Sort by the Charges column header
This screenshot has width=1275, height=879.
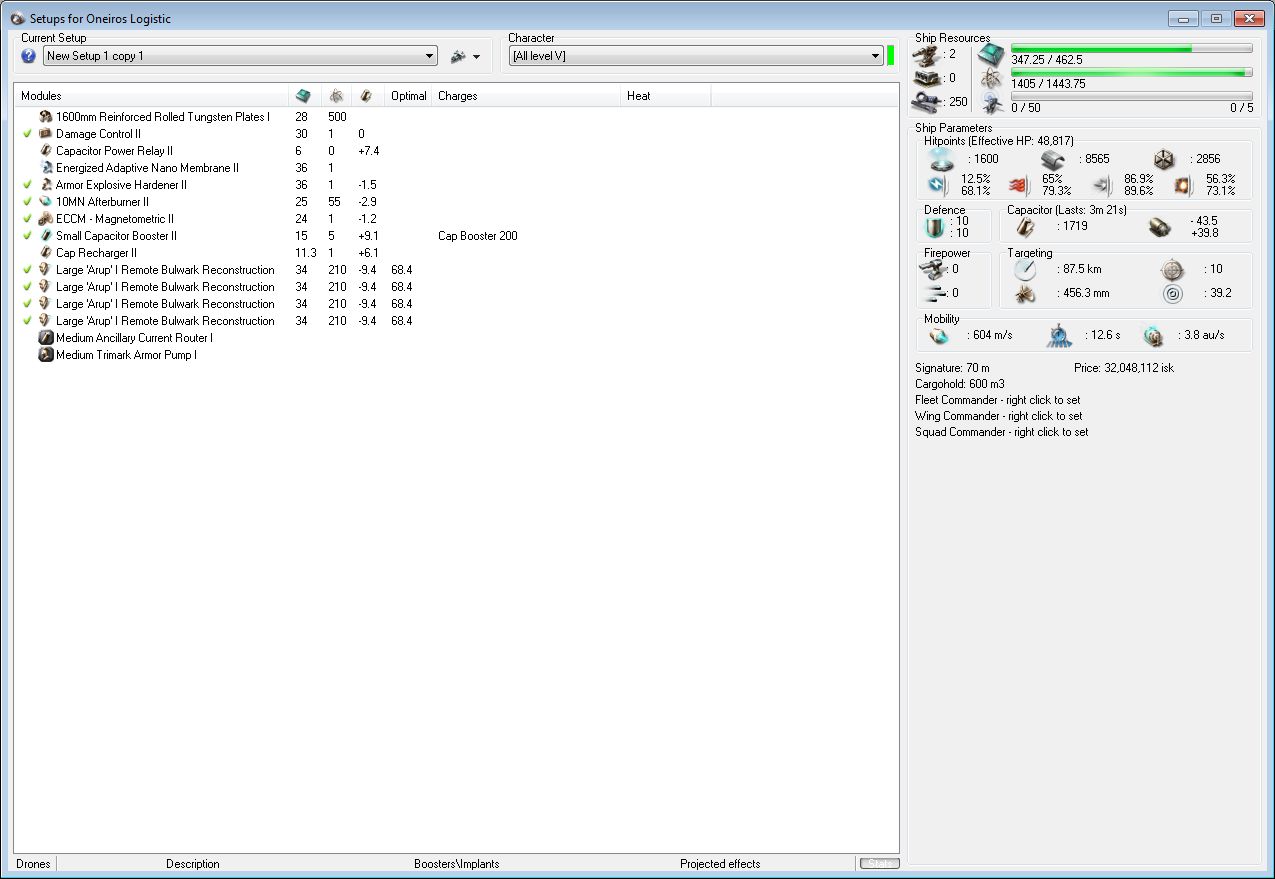527,96
